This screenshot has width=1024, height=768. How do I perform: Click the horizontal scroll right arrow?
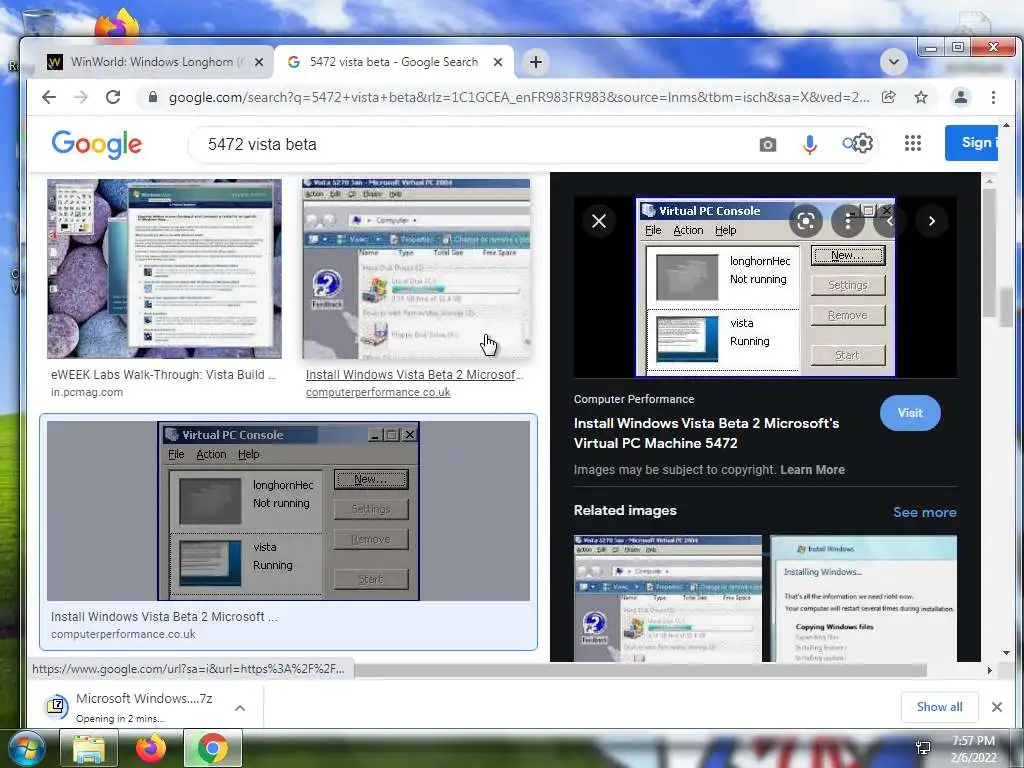tap(990, 670)
